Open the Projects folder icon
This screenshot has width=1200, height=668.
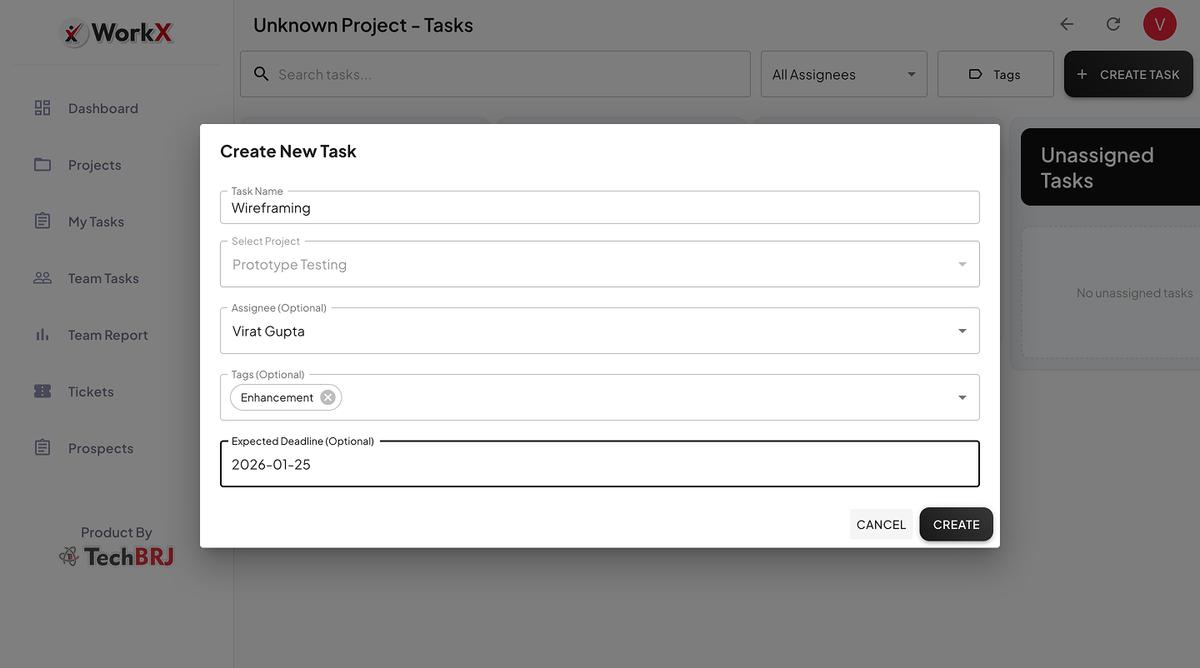tap(42, 163)
